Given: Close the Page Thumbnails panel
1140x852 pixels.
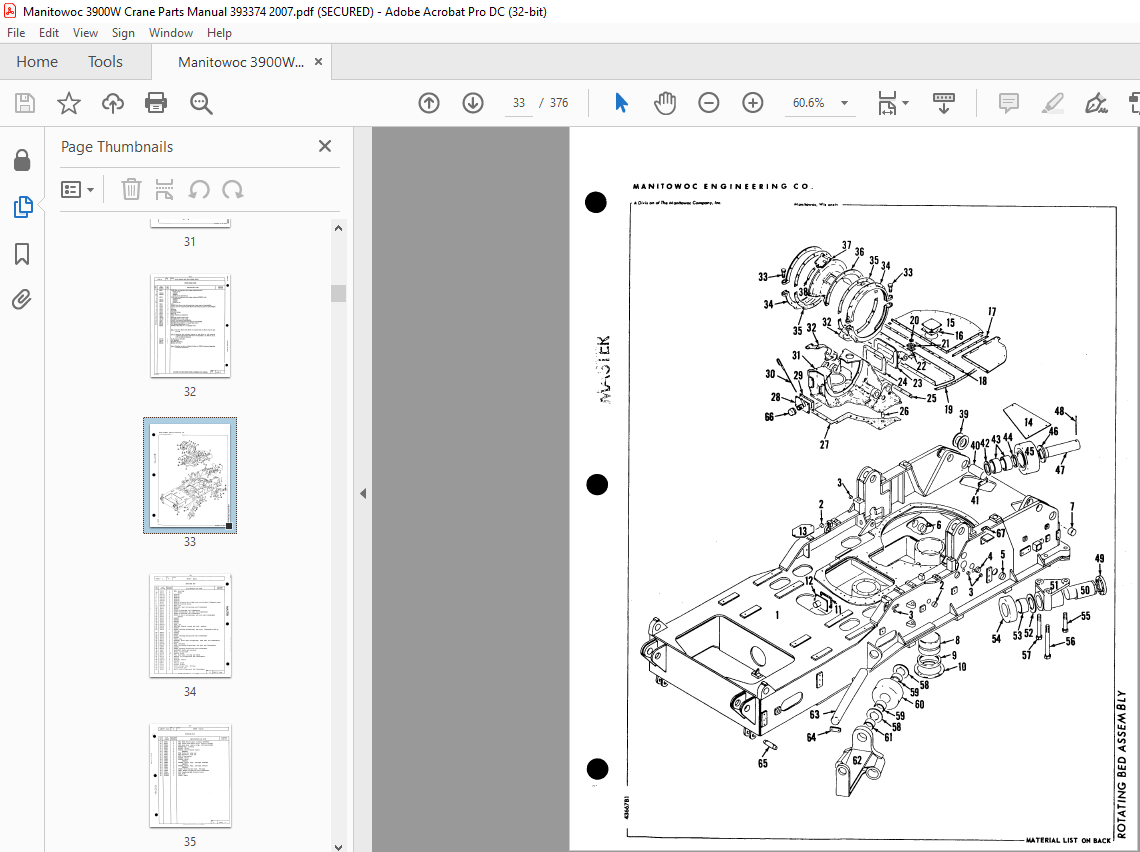Looking at the screenshot, I should coord(325,146).
